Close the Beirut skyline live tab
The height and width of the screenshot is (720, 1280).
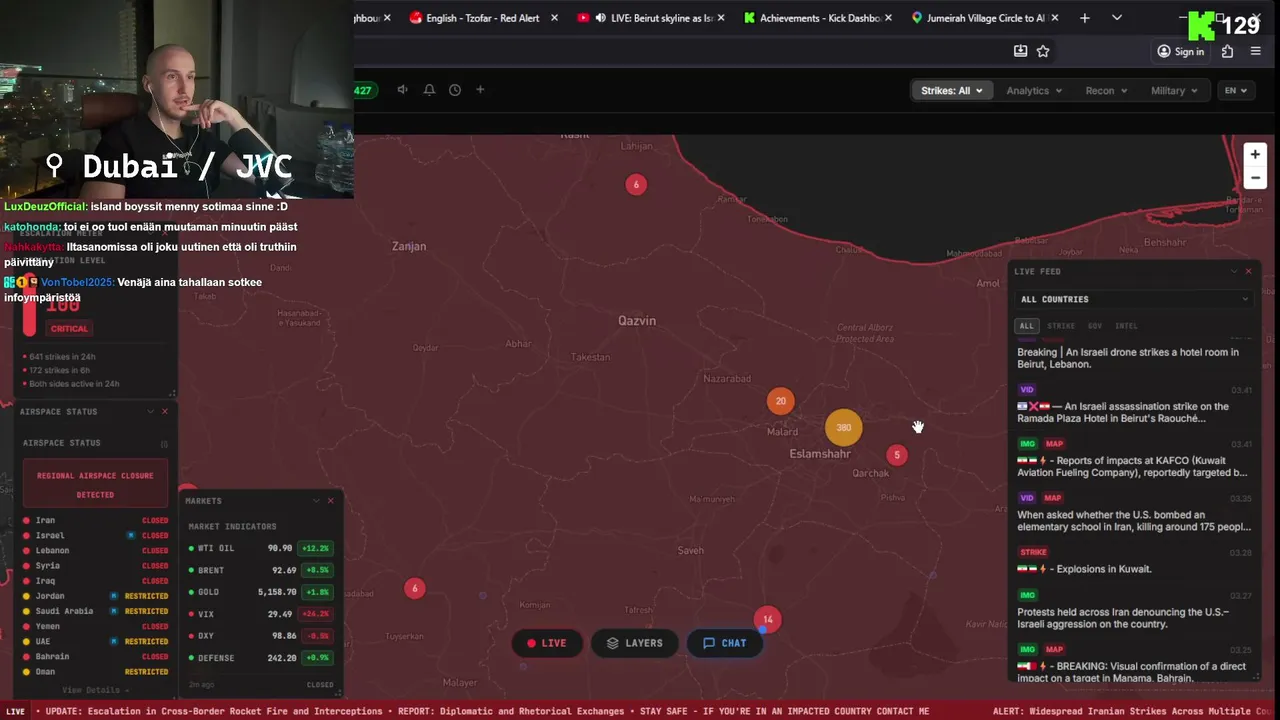click(x=723, y=18)
